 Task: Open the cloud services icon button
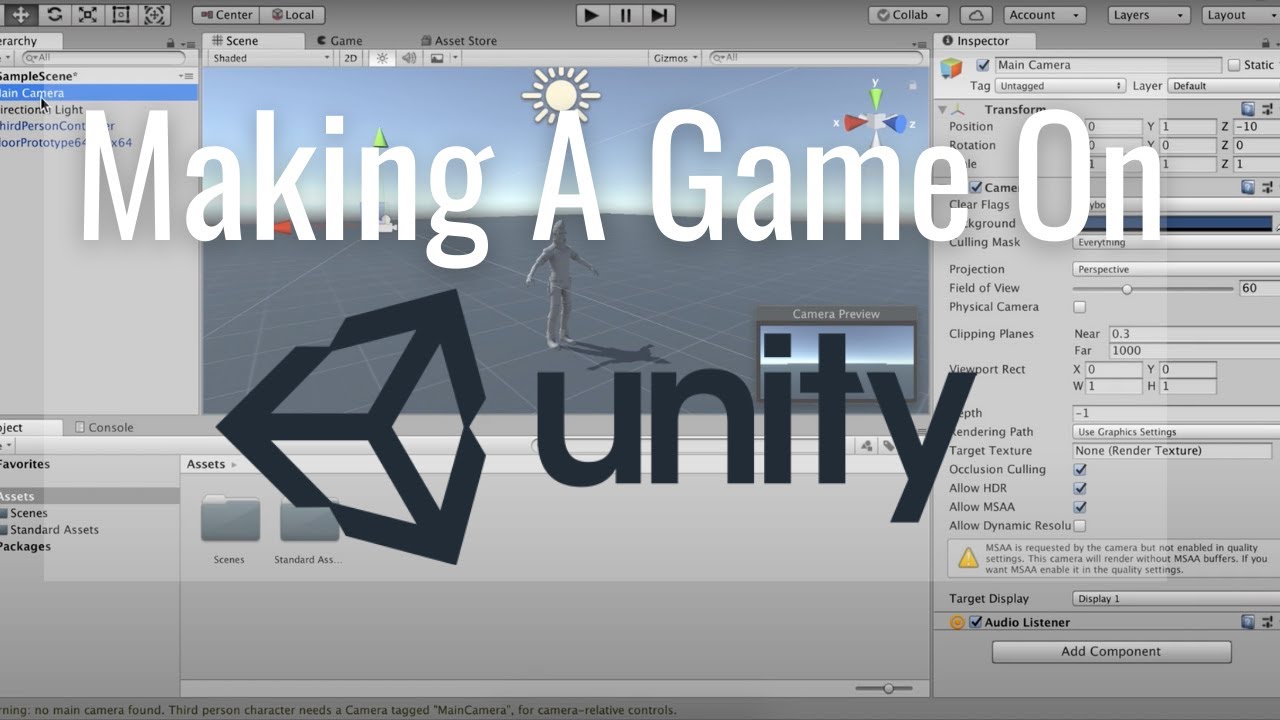point(976,15)
